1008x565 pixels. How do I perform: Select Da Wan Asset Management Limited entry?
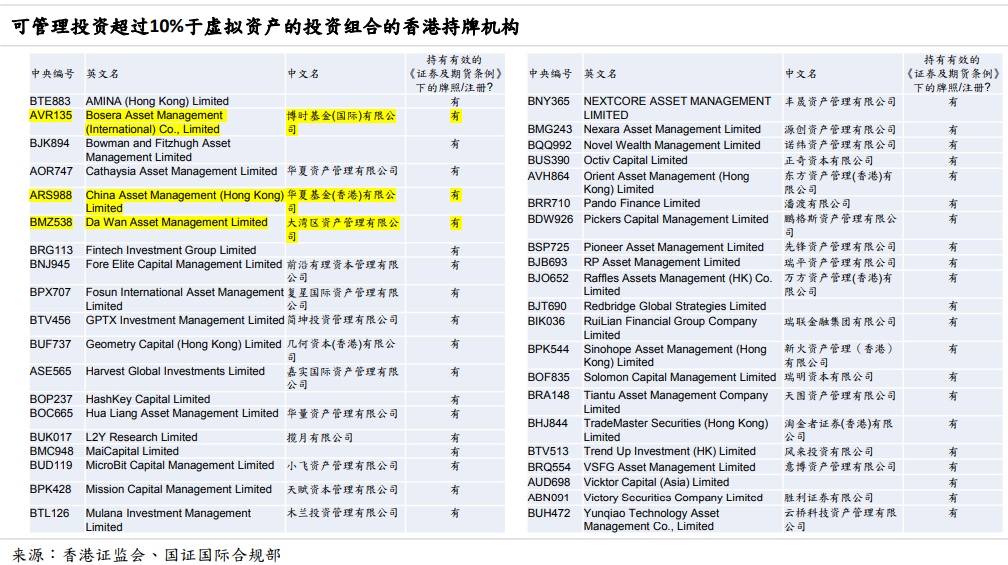pyautogui.click(x=177, y=222)
